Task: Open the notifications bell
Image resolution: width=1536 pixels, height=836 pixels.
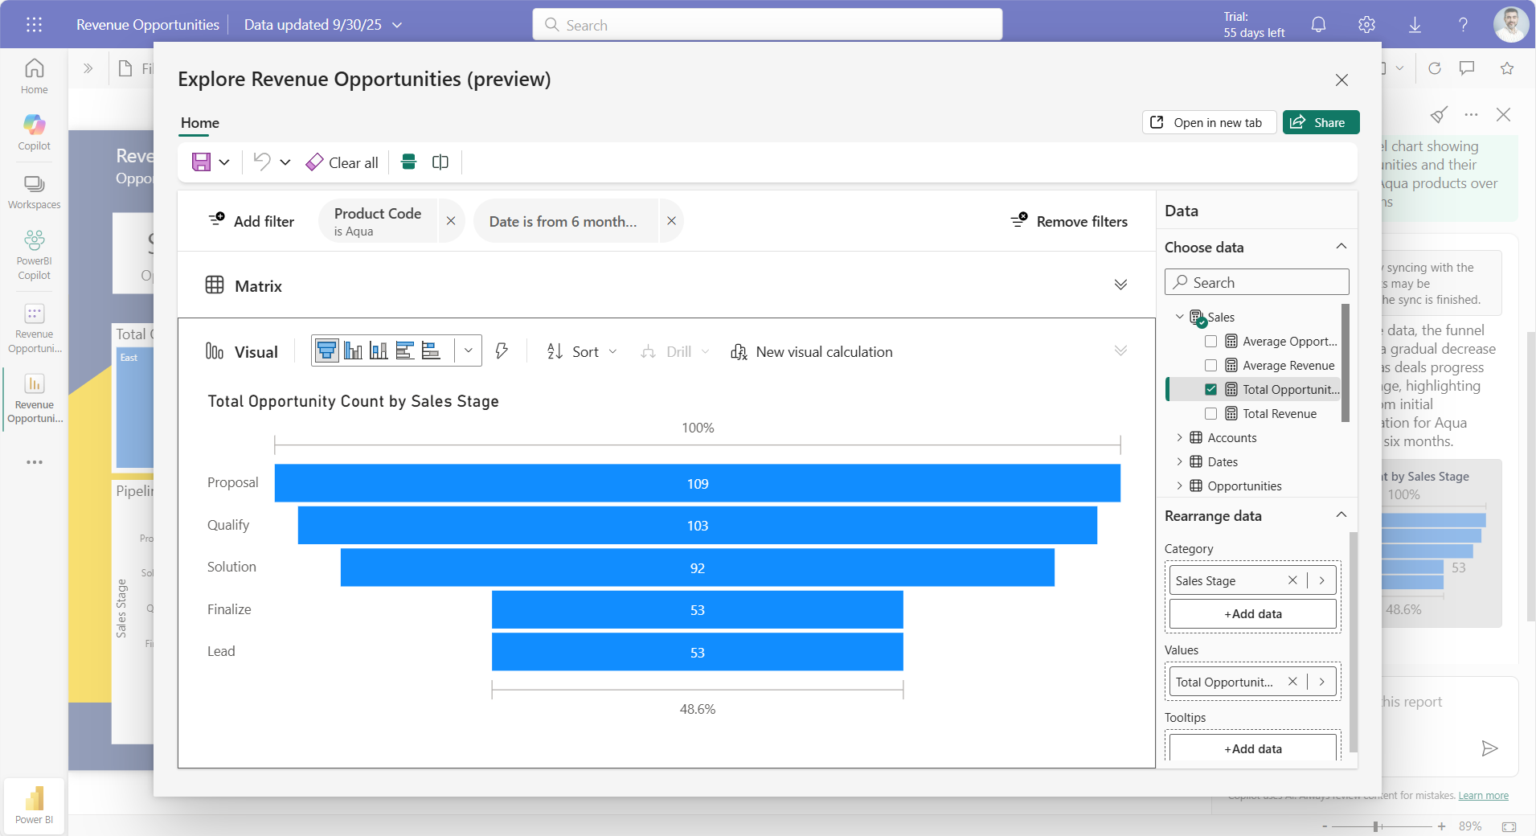Action: coord(1318,25)
